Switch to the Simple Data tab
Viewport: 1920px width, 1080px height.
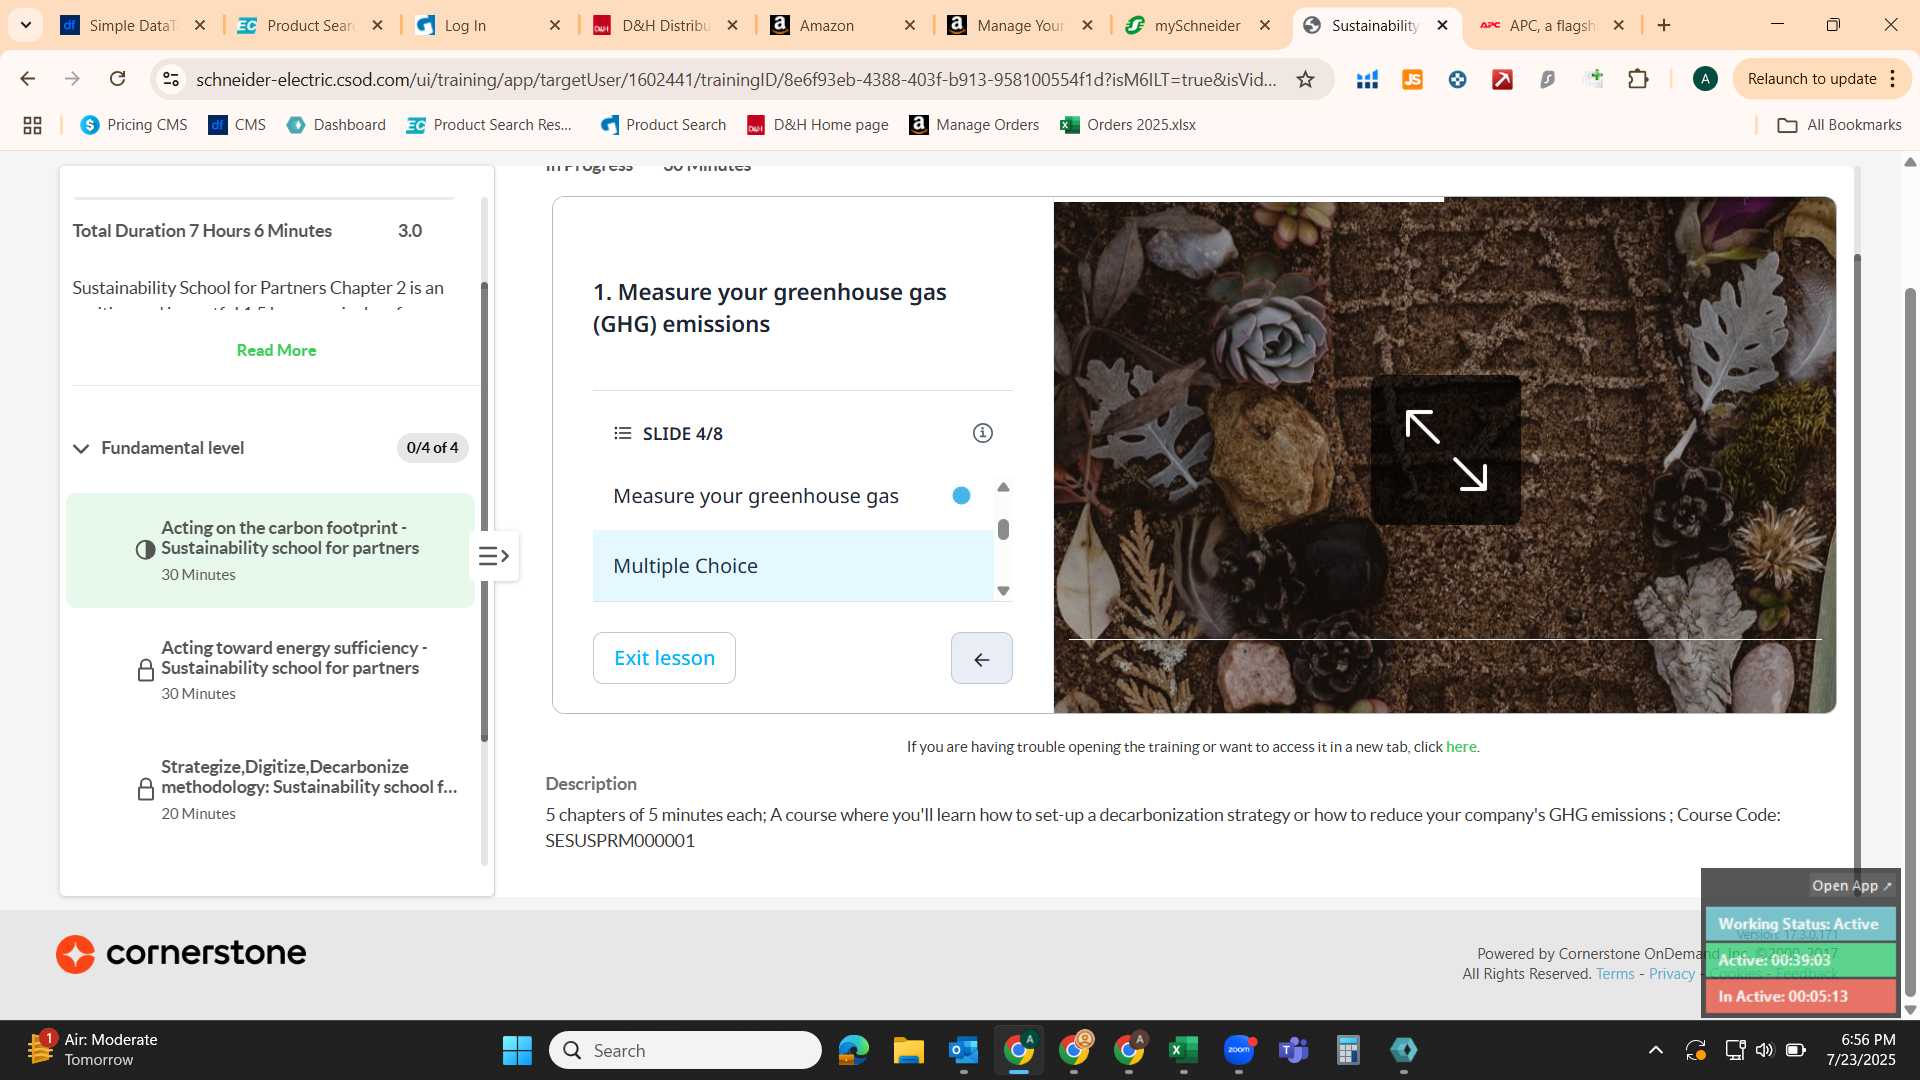coord(130,25)
